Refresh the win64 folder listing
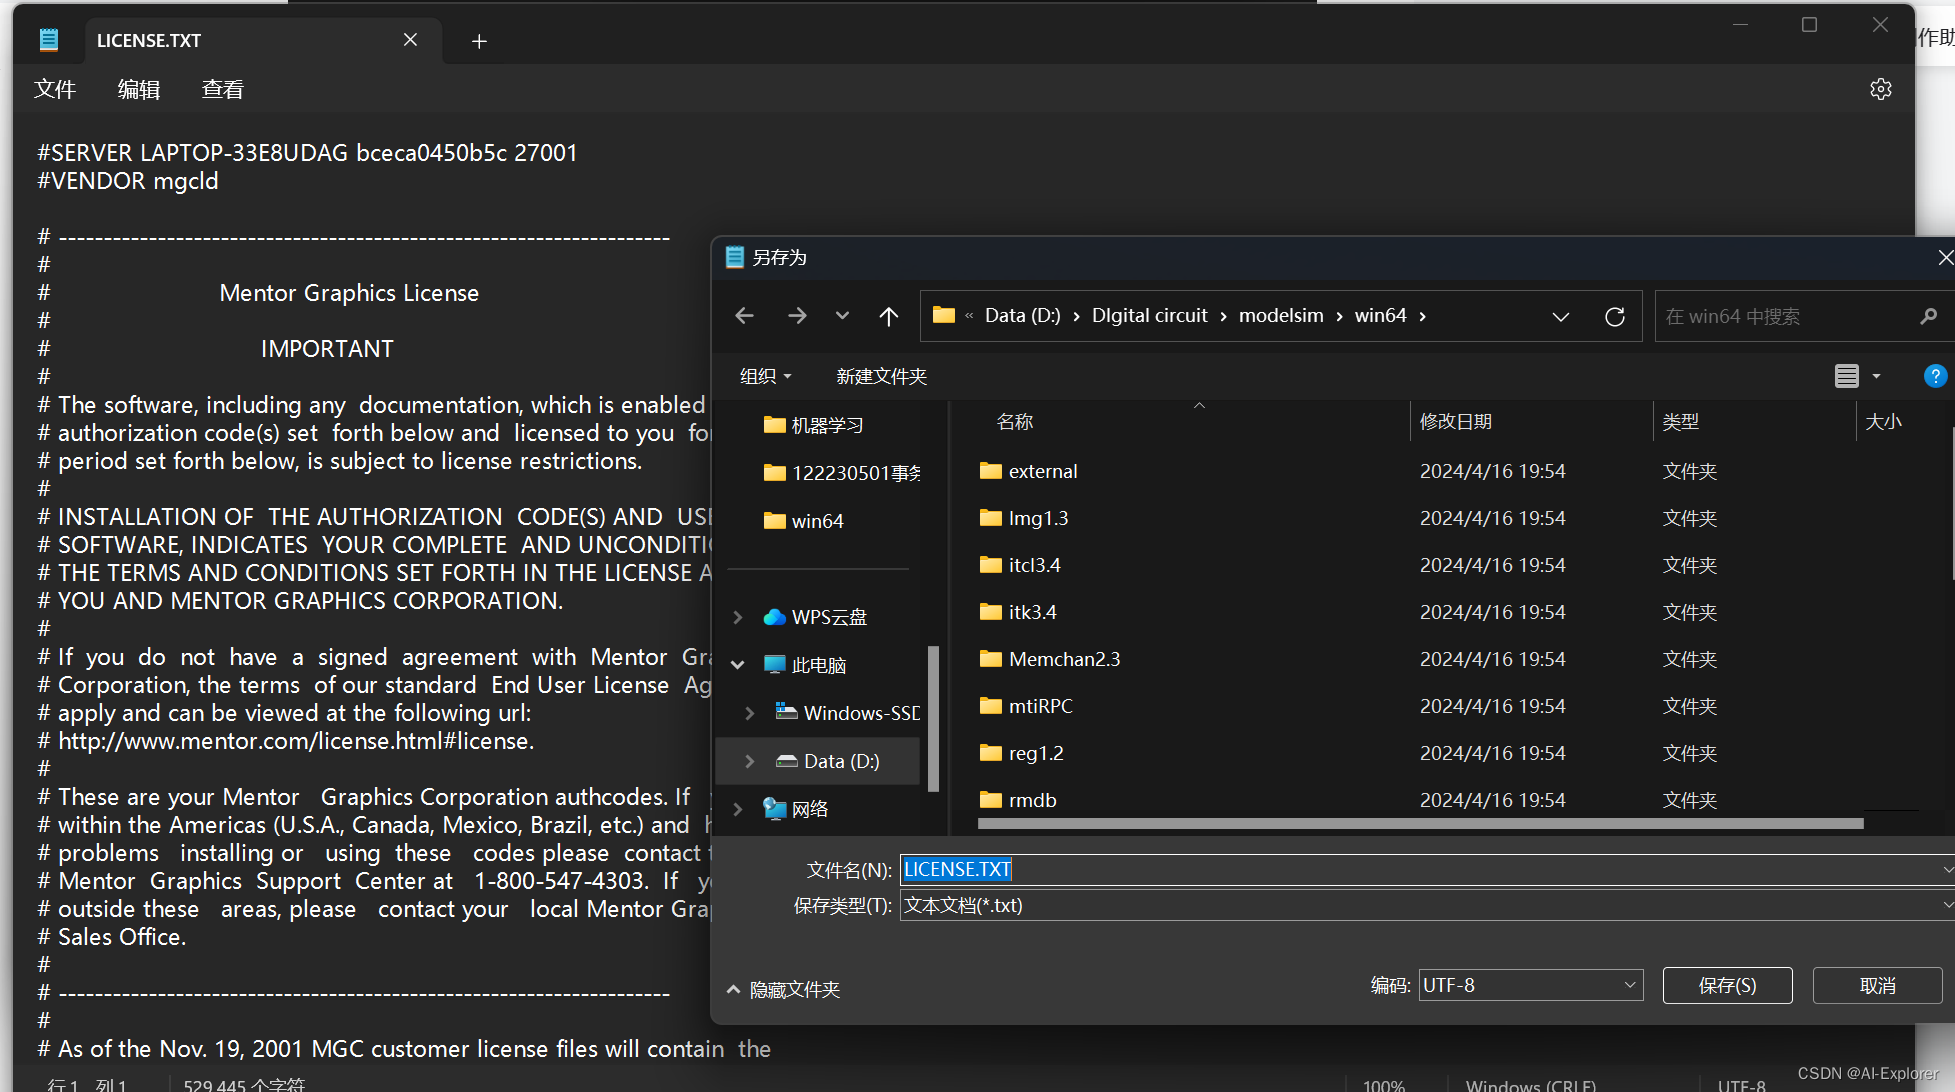This screenshot has height=1092, width=1955. (1614, 316)
